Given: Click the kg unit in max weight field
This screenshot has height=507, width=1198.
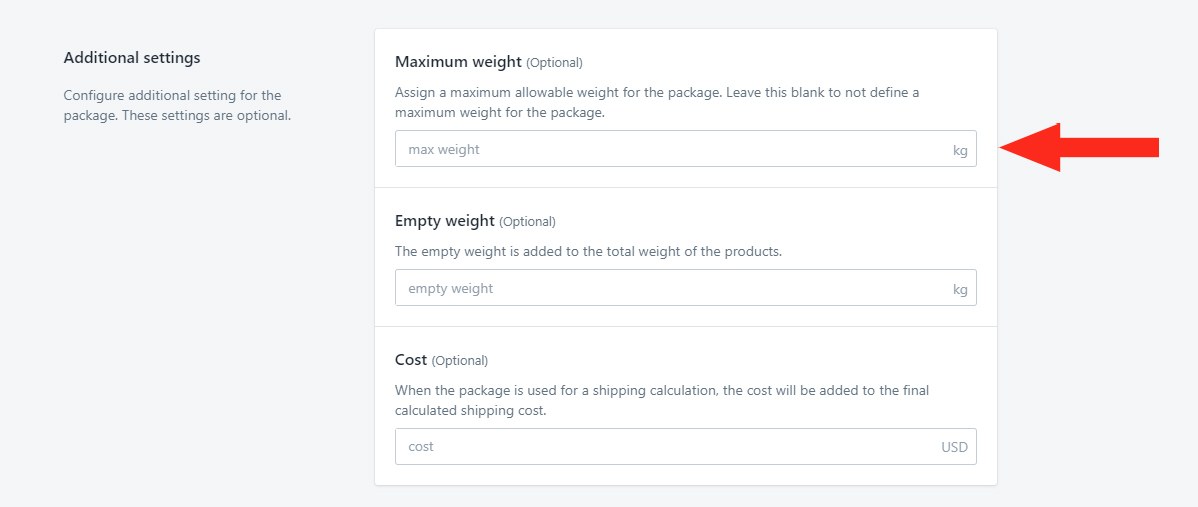Looking at the screenshot, I should [960, 150].
